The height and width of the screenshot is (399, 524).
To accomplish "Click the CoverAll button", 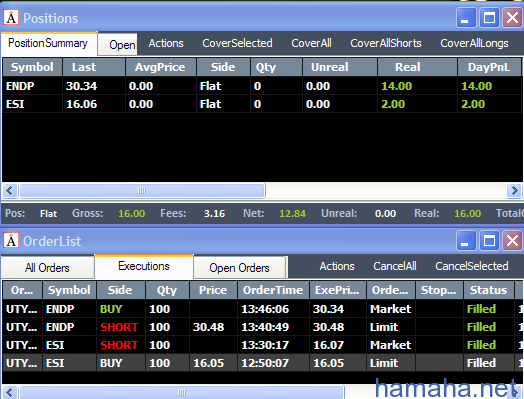I will (x=311, y=43).
